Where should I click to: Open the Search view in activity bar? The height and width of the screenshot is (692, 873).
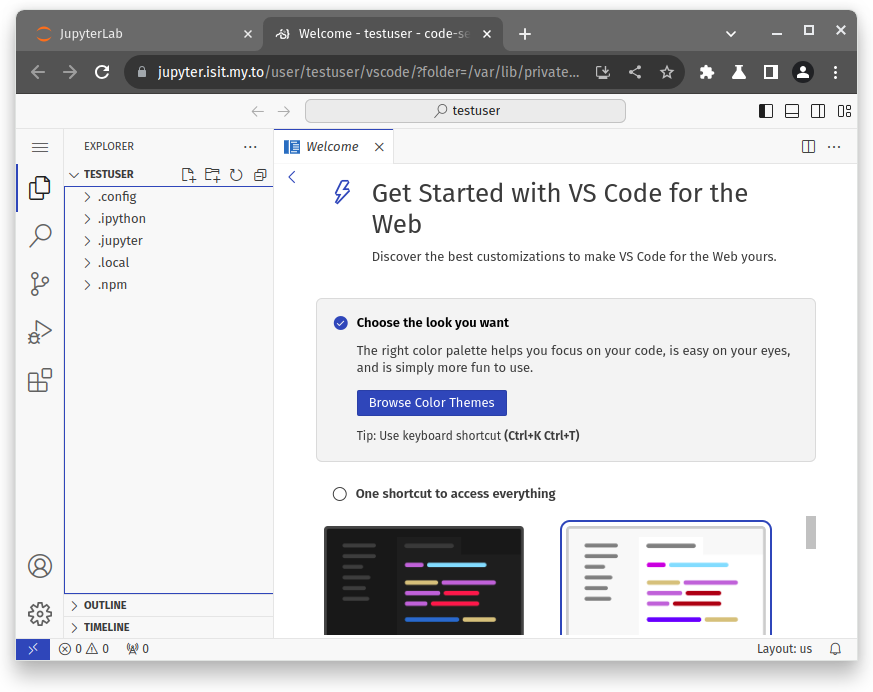tap(40, 236)
